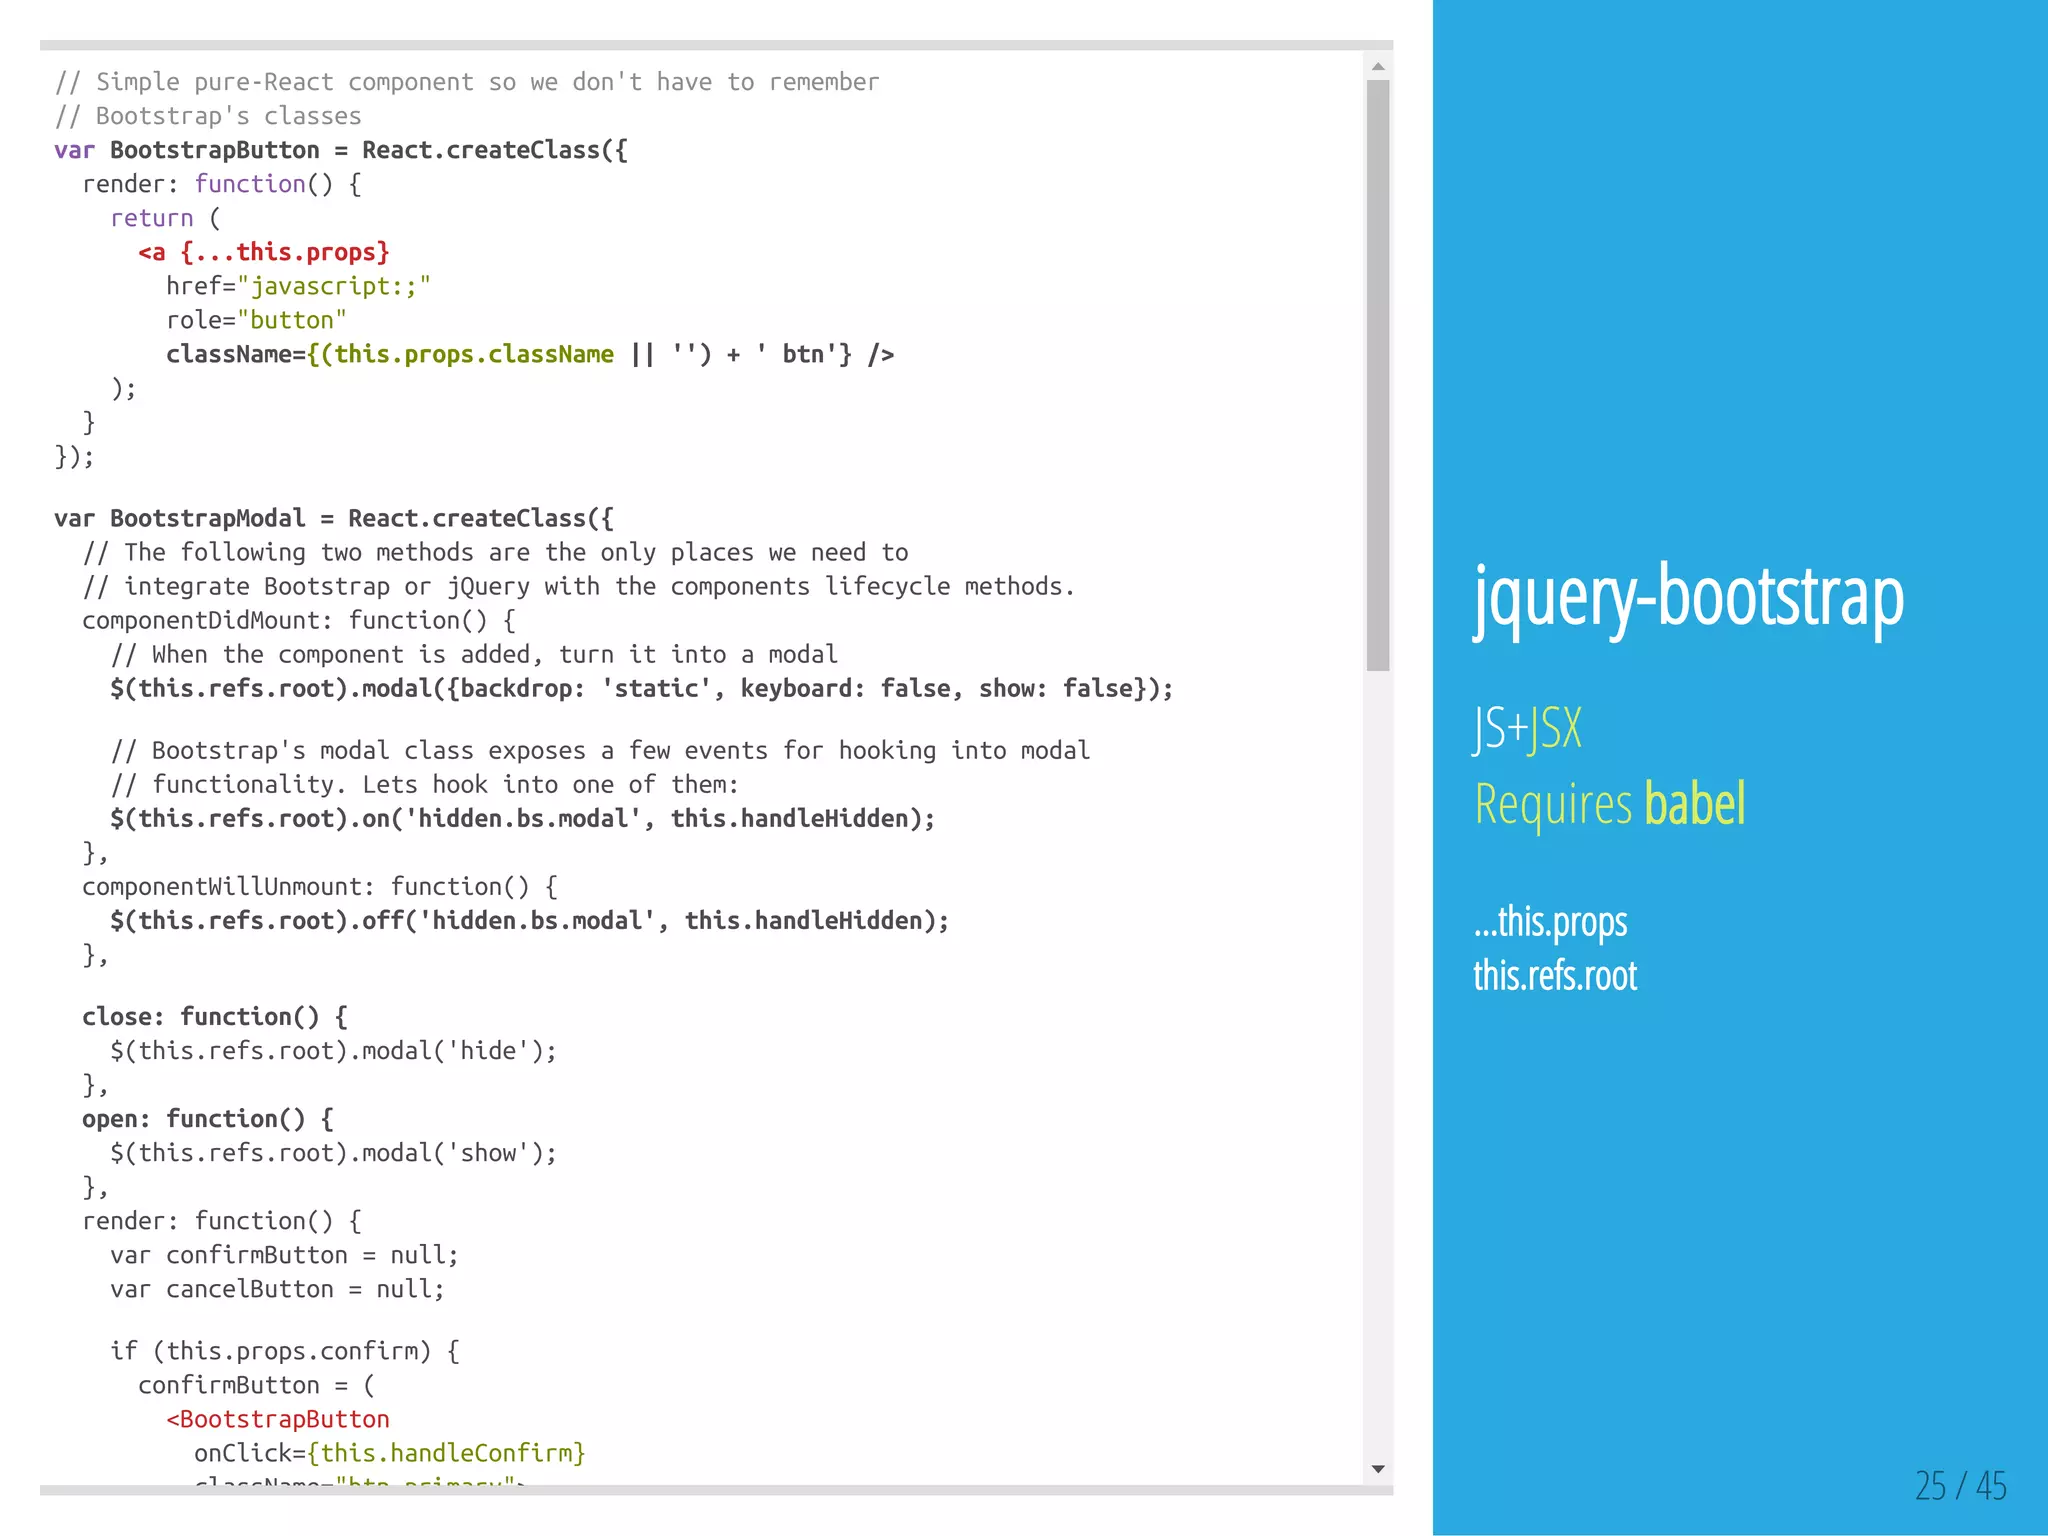
Task: Click the 'componentWillUnmount: function() {' line
Action: pyautogui.click(x=320, y=886)
